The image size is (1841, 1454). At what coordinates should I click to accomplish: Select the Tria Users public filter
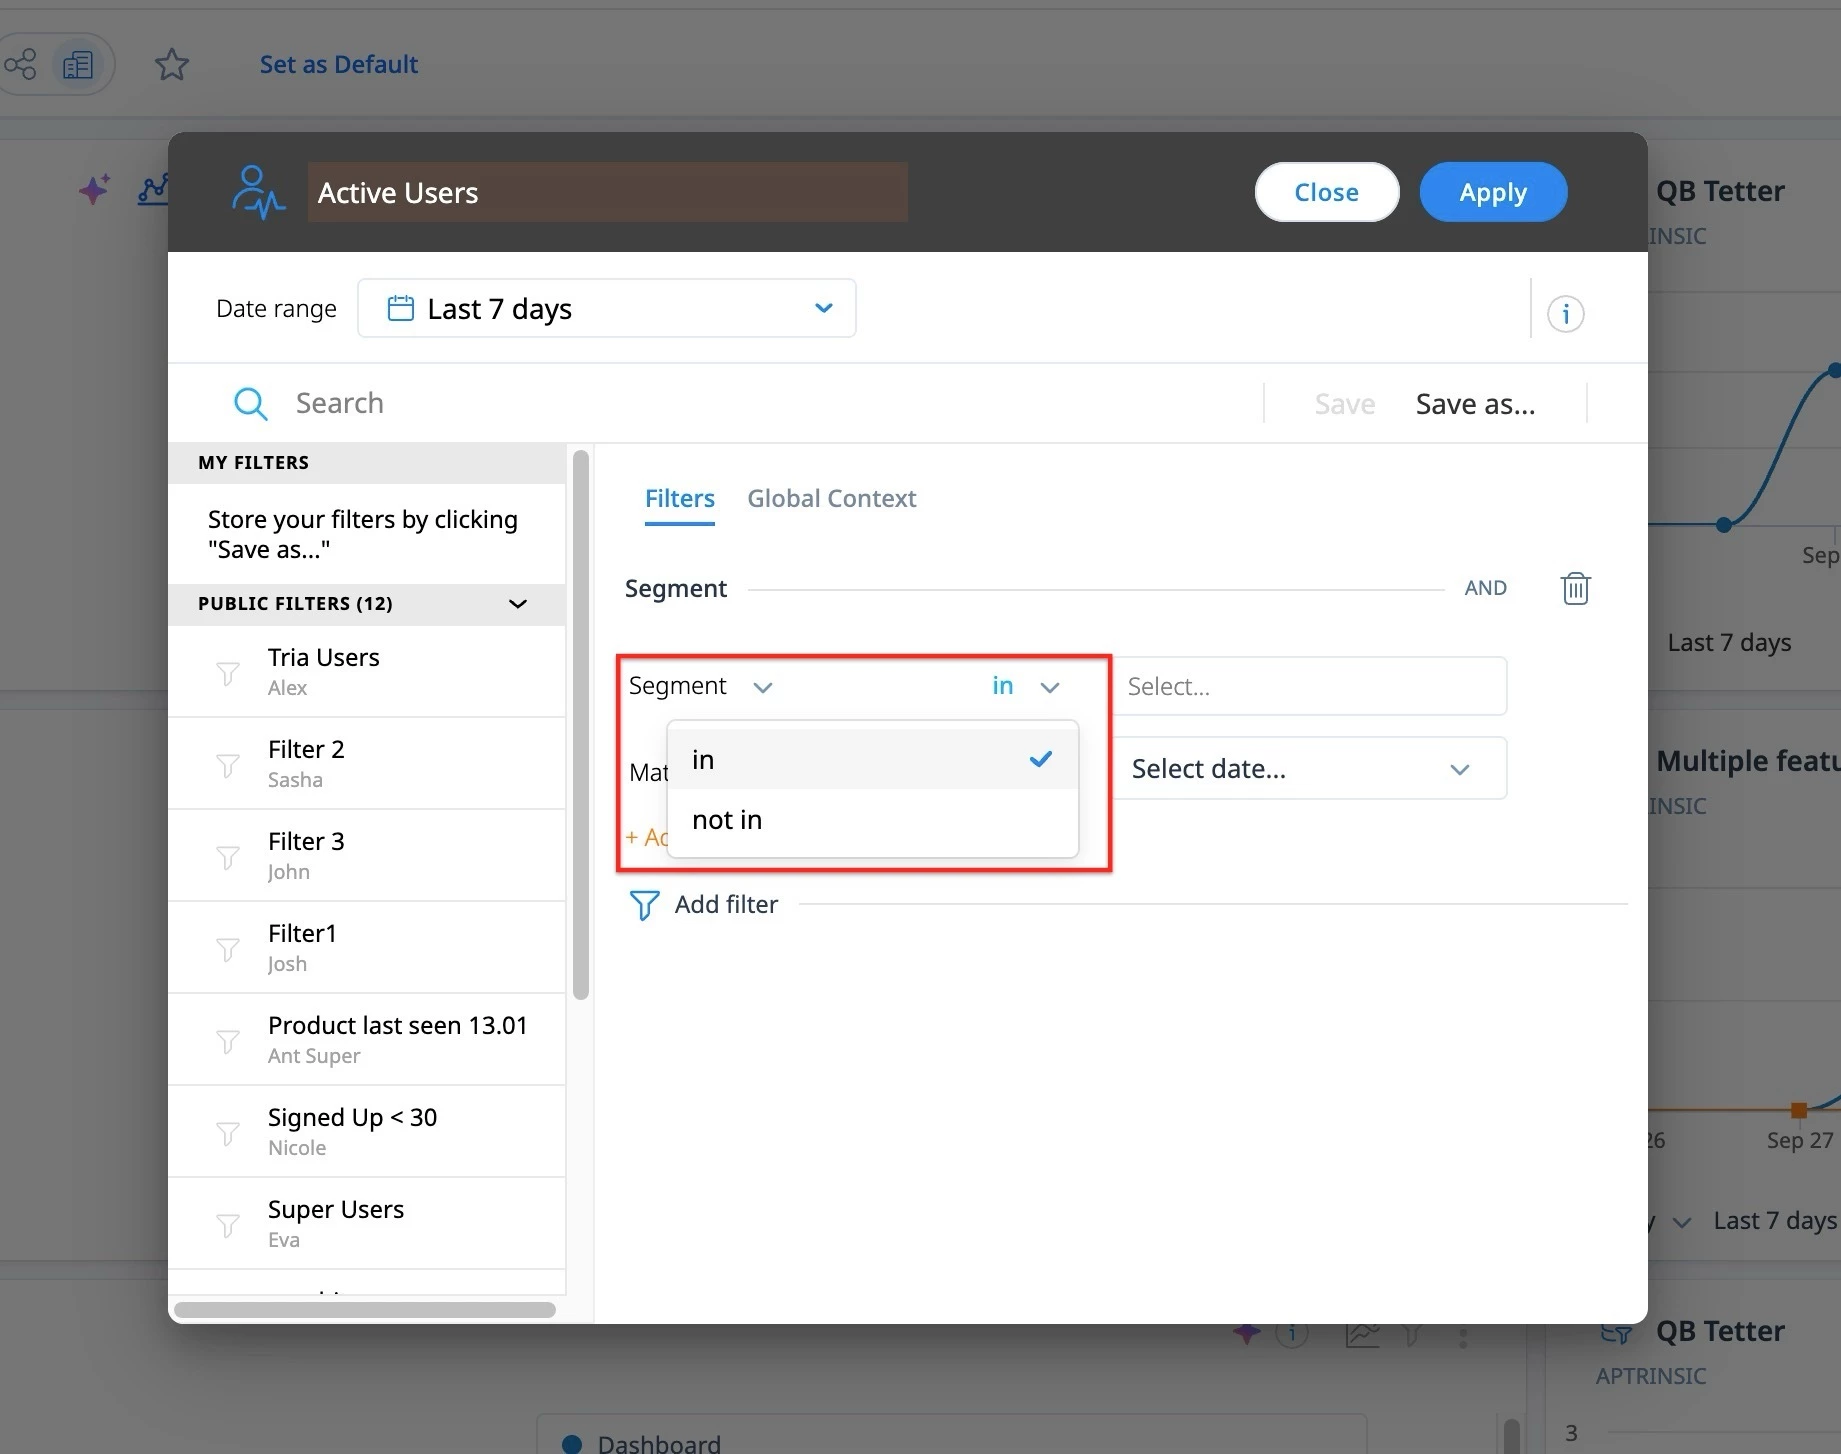point(366,671)
